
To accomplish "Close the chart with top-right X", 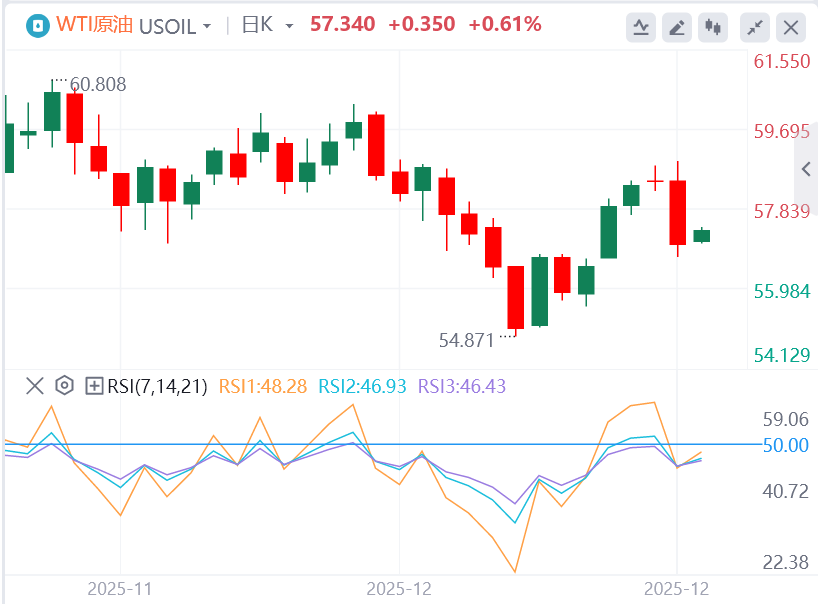I will (791, 27).
